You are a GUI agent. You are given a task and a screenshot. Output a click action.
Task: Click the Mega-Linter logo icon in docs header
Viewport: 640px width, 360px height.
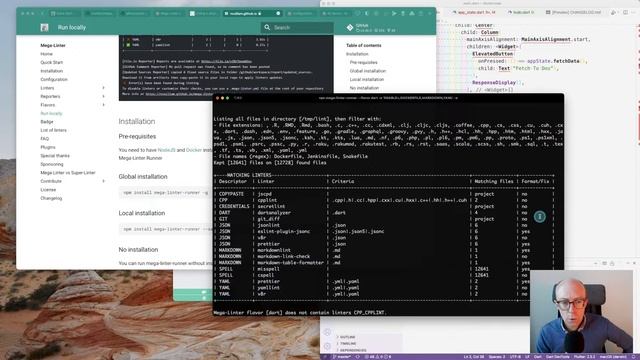[44, 27]
